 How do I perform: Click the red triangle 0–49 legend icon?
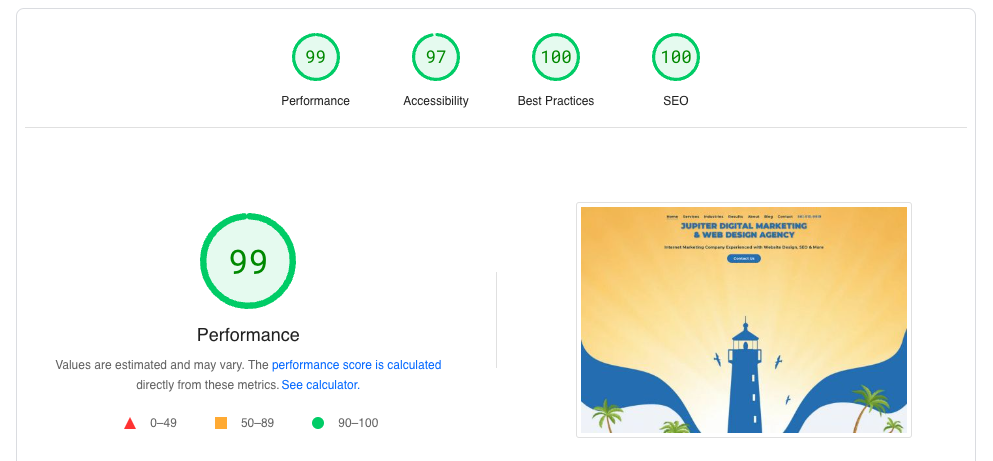(130, 423)
